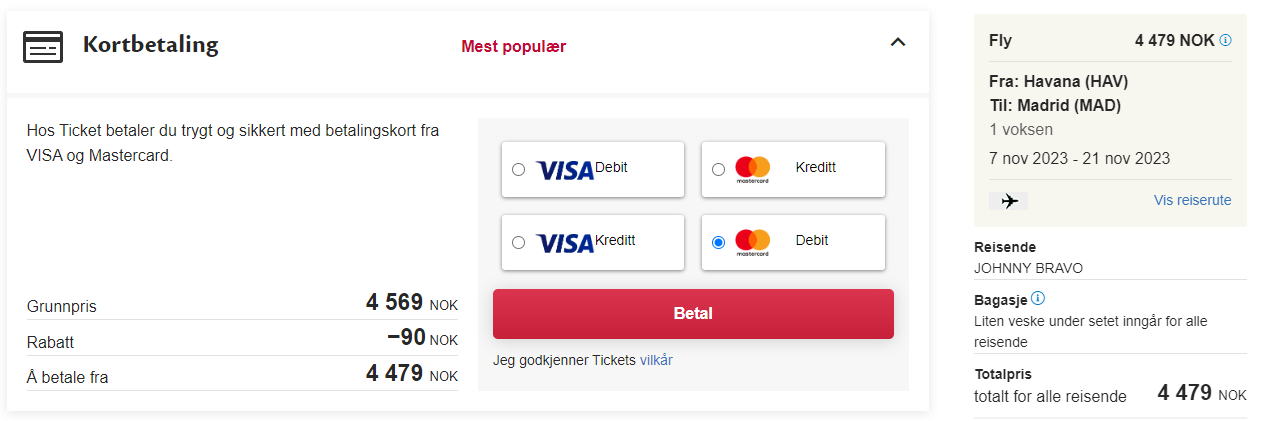Click the Mastercard logo on the Kreditt option
Viewport: 1272px width, 421px height.
(752, 169)
